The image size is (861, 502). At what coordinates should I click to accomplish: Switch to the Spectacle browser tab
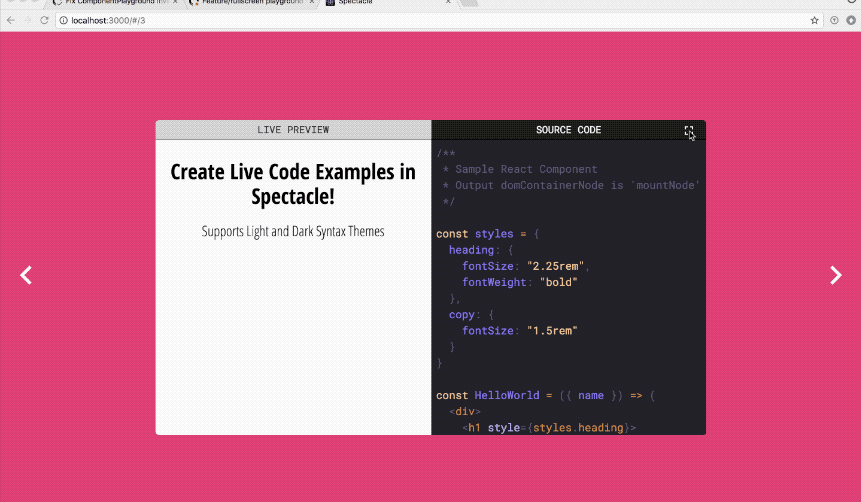[x=389, y=2]
